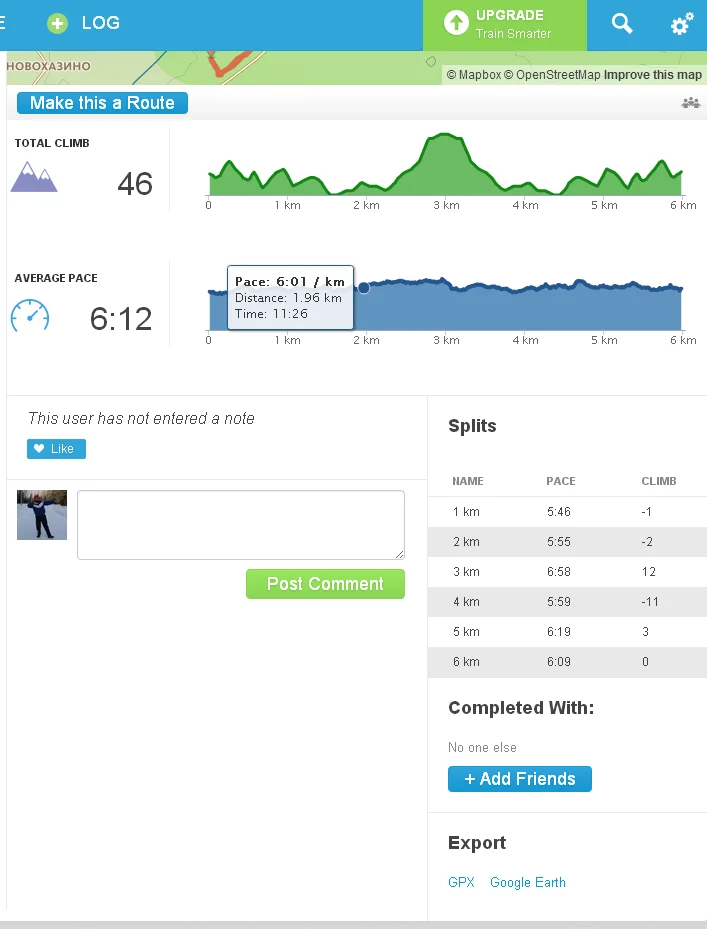
Task: Click the average pace value 6:12
Action: point(121,319)
